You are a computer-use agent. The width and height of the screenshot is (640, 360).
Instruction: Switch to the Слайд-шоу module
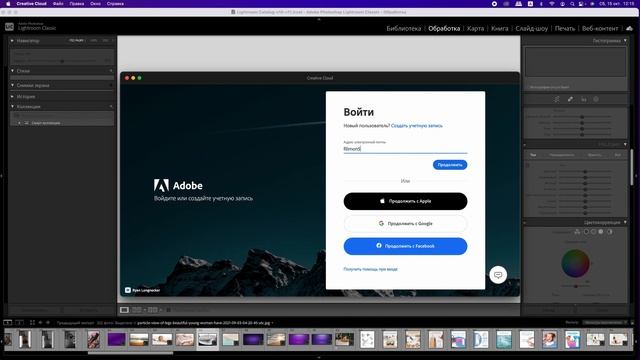point(531,29)
